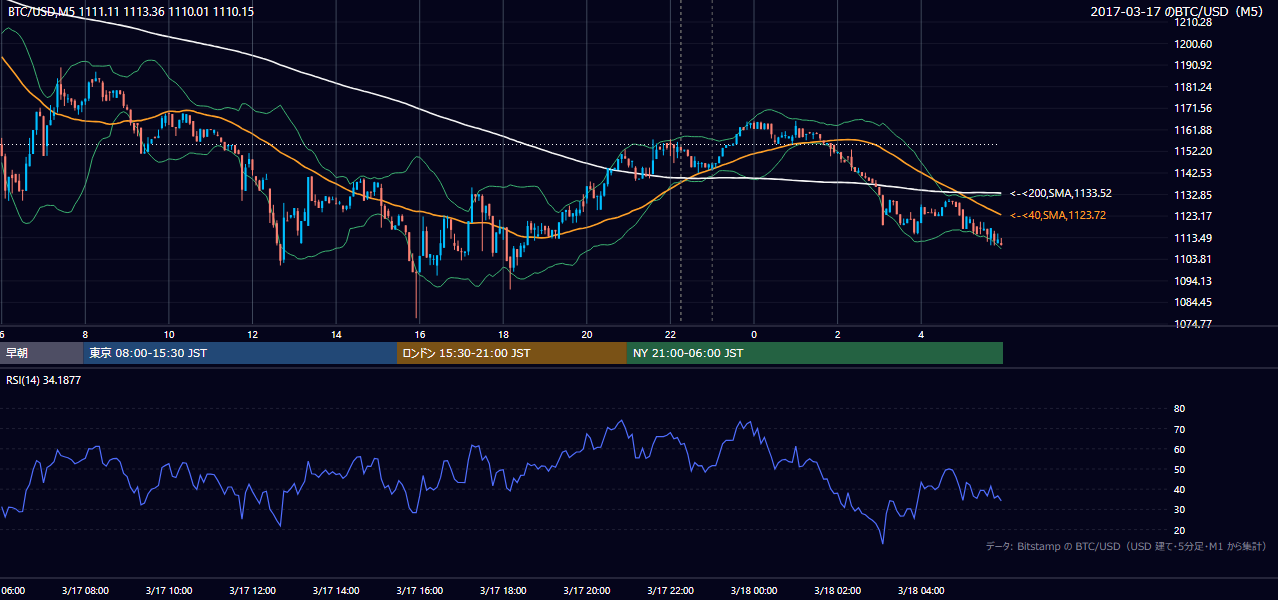Click the 3/17 08:00 date label

point(85,591)
